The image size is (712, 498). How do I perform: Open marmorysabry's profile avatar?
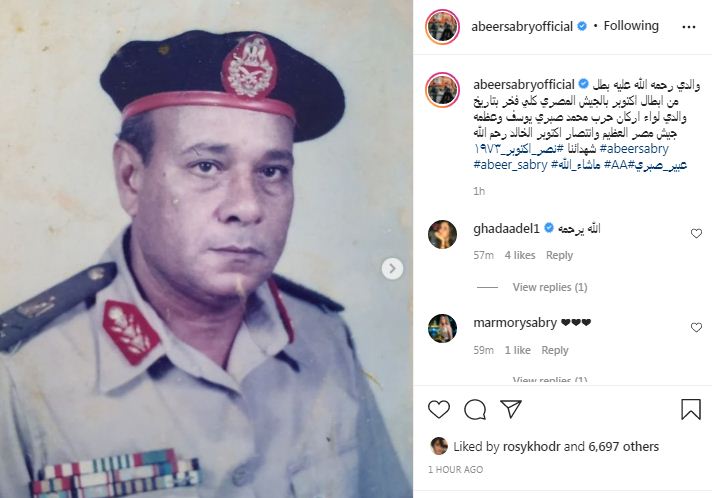[x=443, y=328]
